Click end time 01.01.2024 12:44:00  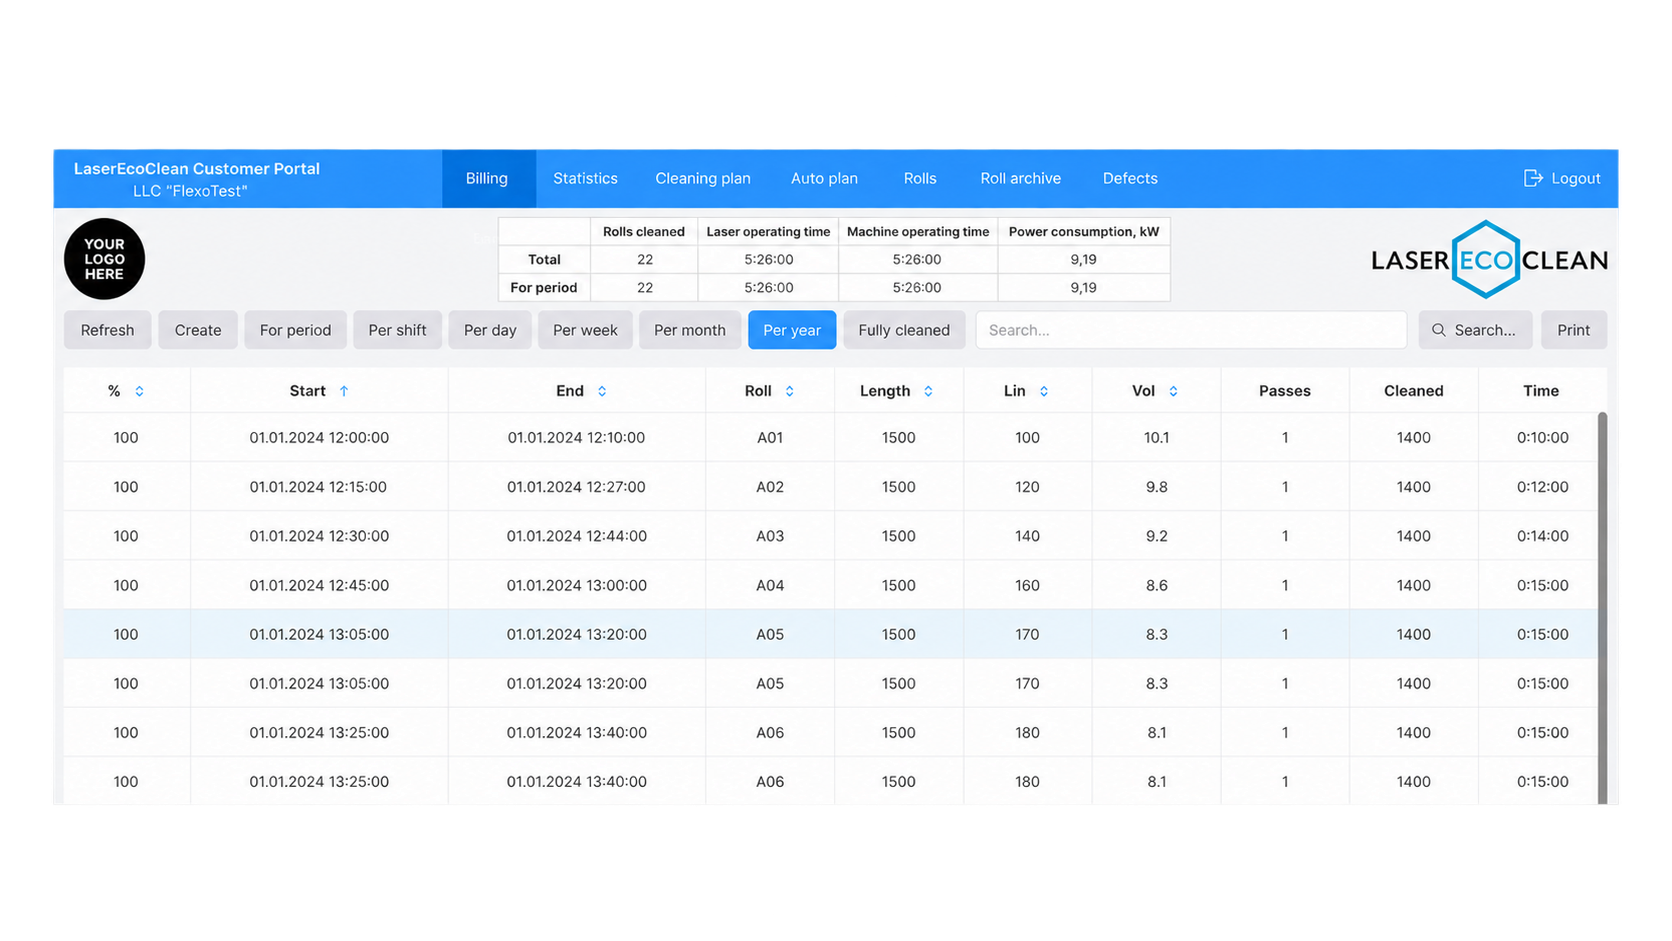pos(577,536)
